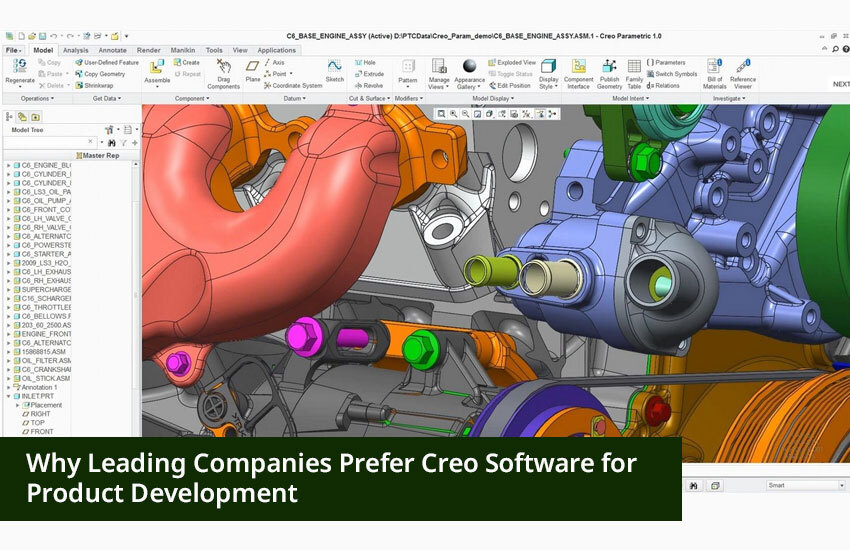This screenshot has height=550, width=850.
Task: Choose the Revolve tool
Action: click(x=369, y=86)
